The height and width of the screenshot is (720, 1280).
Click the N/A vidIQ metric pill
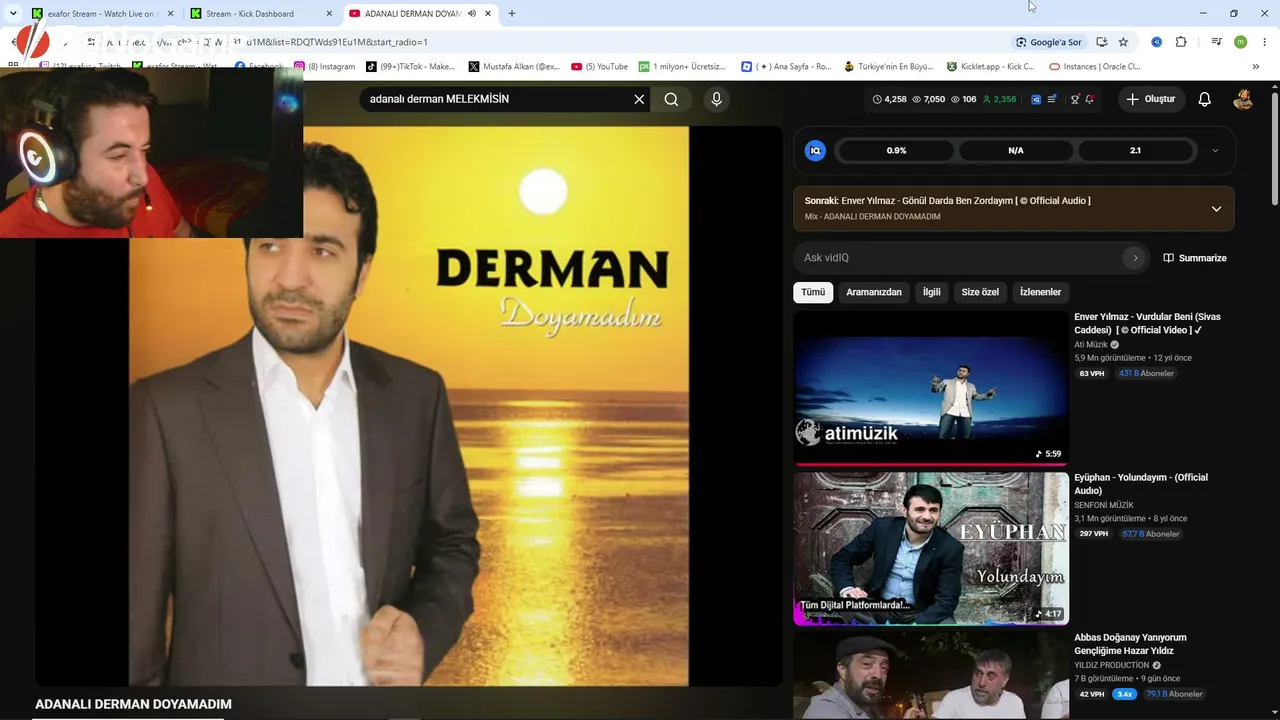pos(1016,150)
